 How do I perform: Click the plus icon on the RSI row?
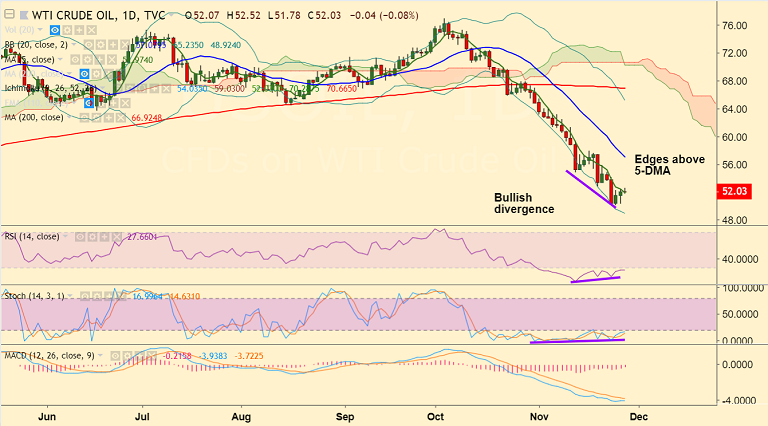[104, 237]
